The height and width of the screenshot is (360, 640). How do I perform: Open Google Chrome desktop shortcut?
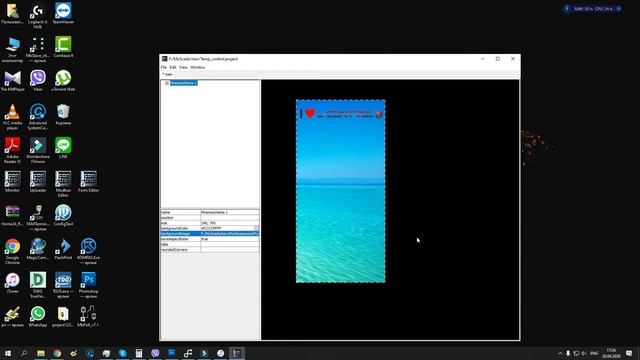coord(12,251)
